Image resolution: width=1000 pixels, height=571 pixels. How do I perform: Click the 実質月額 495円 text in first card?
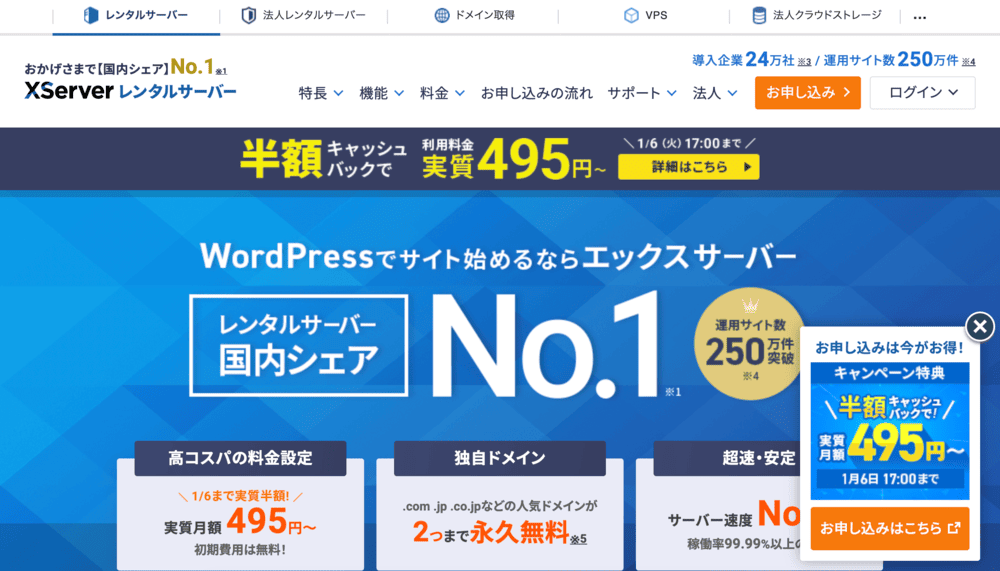pyautogui.click(x=240, y=523)
